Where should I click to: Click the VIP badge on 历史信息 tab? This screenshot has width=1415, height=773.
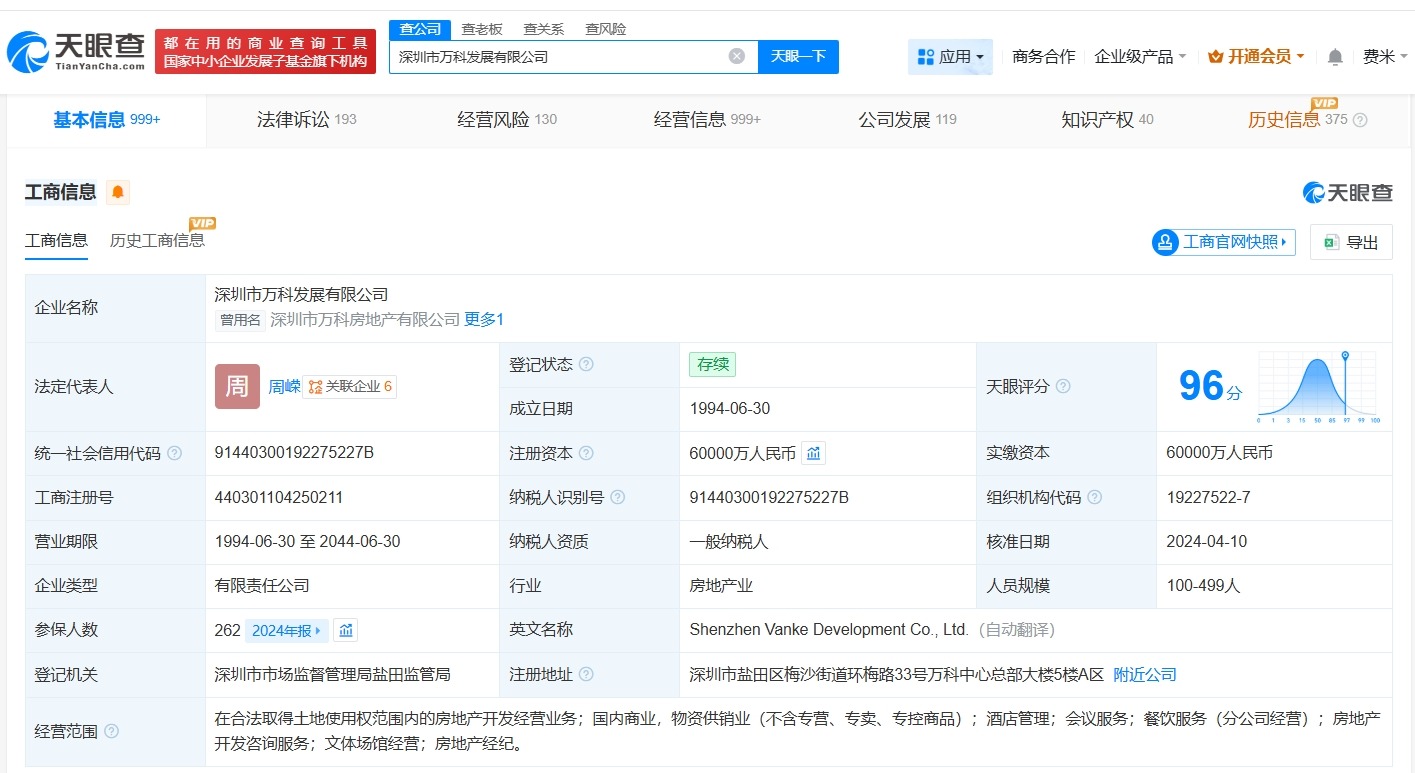pos(1323,103)
